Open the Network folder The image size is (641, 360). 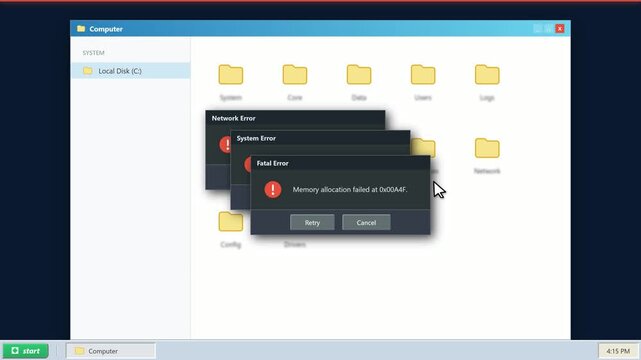click(487, 148)
